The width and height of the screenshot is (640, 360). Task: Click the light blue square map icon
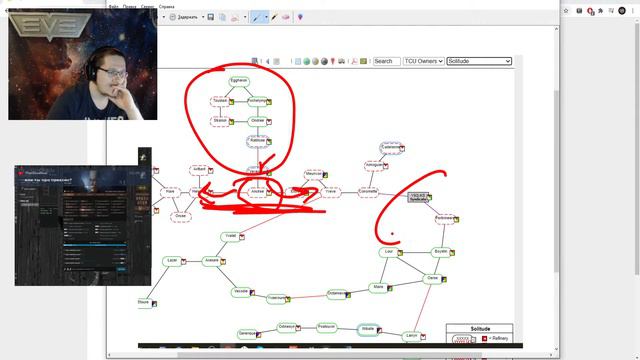pyautogui.click(x=298, y=61)
